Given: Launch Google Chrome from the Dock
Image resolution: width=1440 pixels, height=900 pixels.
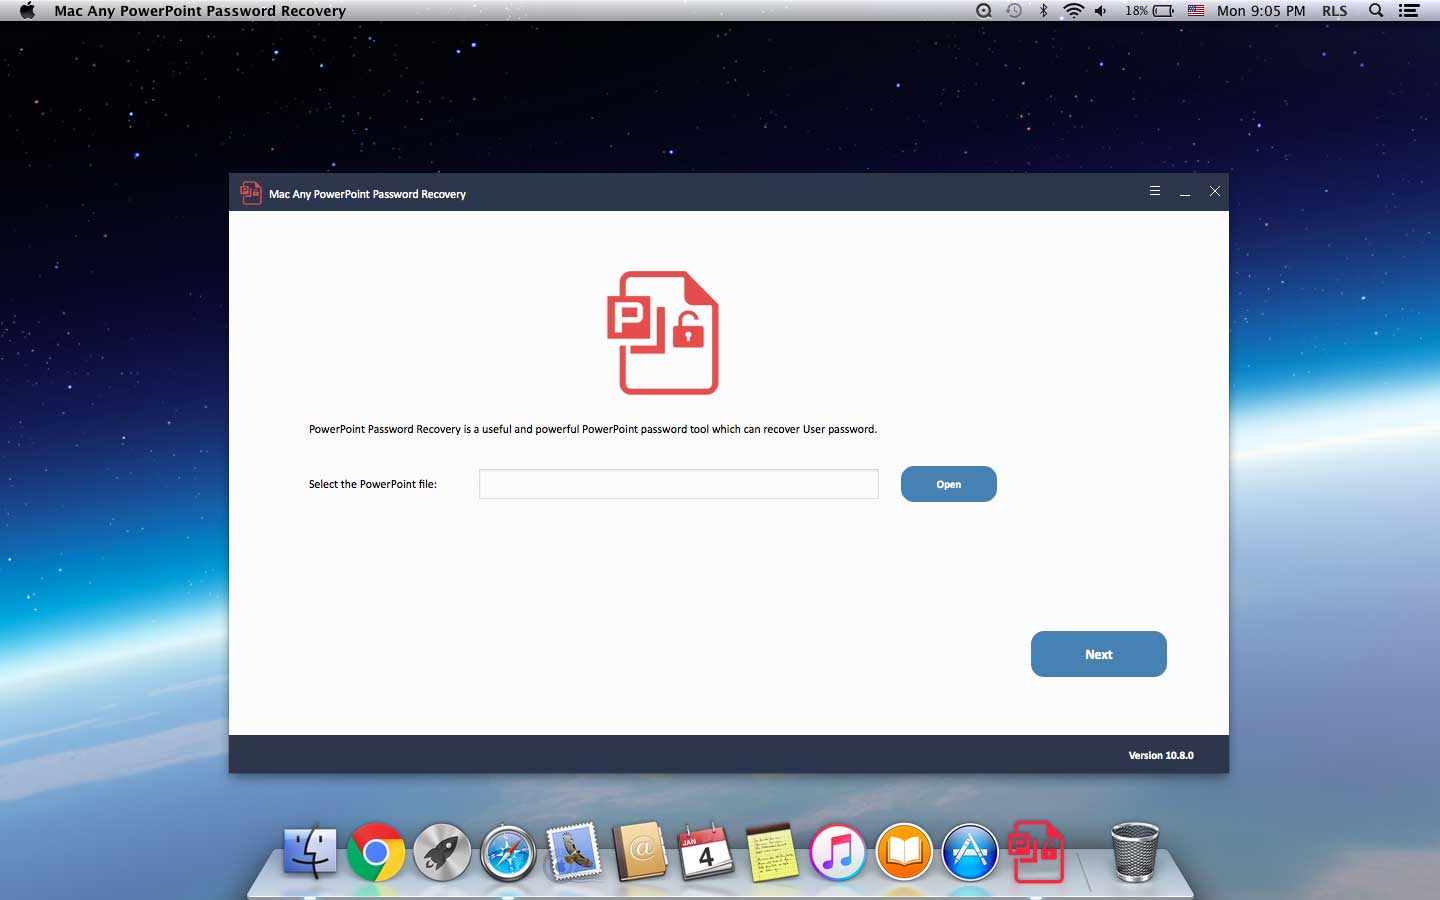Looking at the screenshot, I should 376,852.
